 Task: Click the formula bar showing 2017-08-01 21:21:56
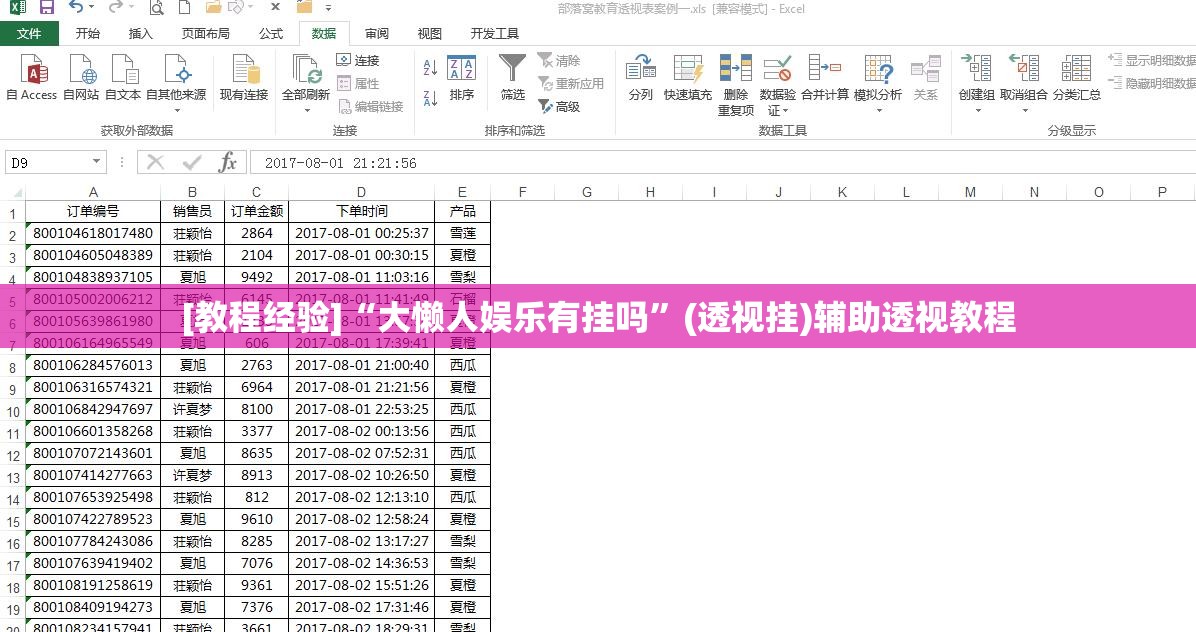722,162
